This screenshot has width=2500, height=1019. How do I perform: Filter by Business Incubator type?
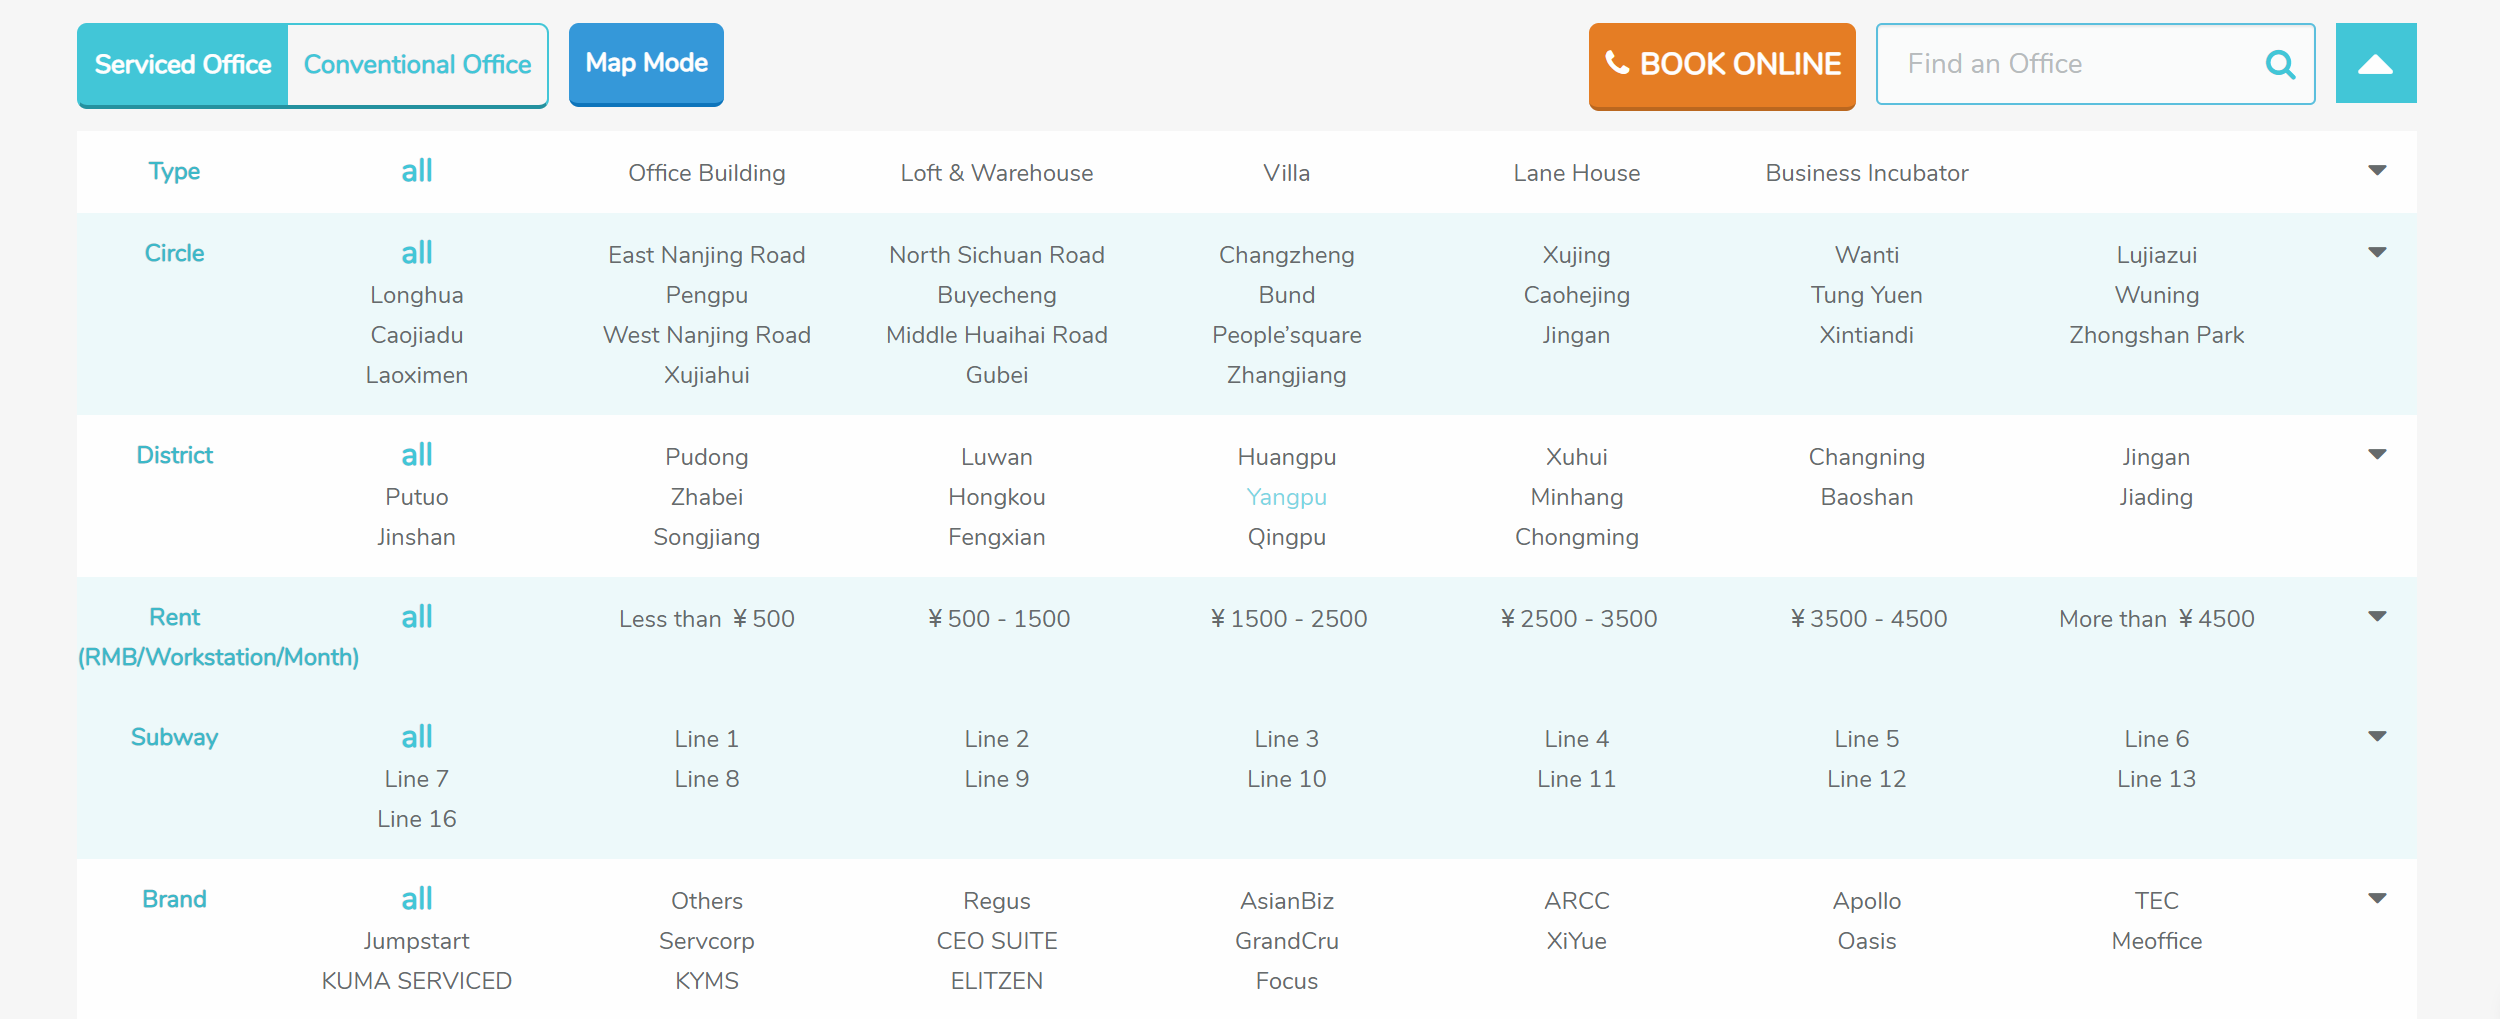coord(1867,173)
